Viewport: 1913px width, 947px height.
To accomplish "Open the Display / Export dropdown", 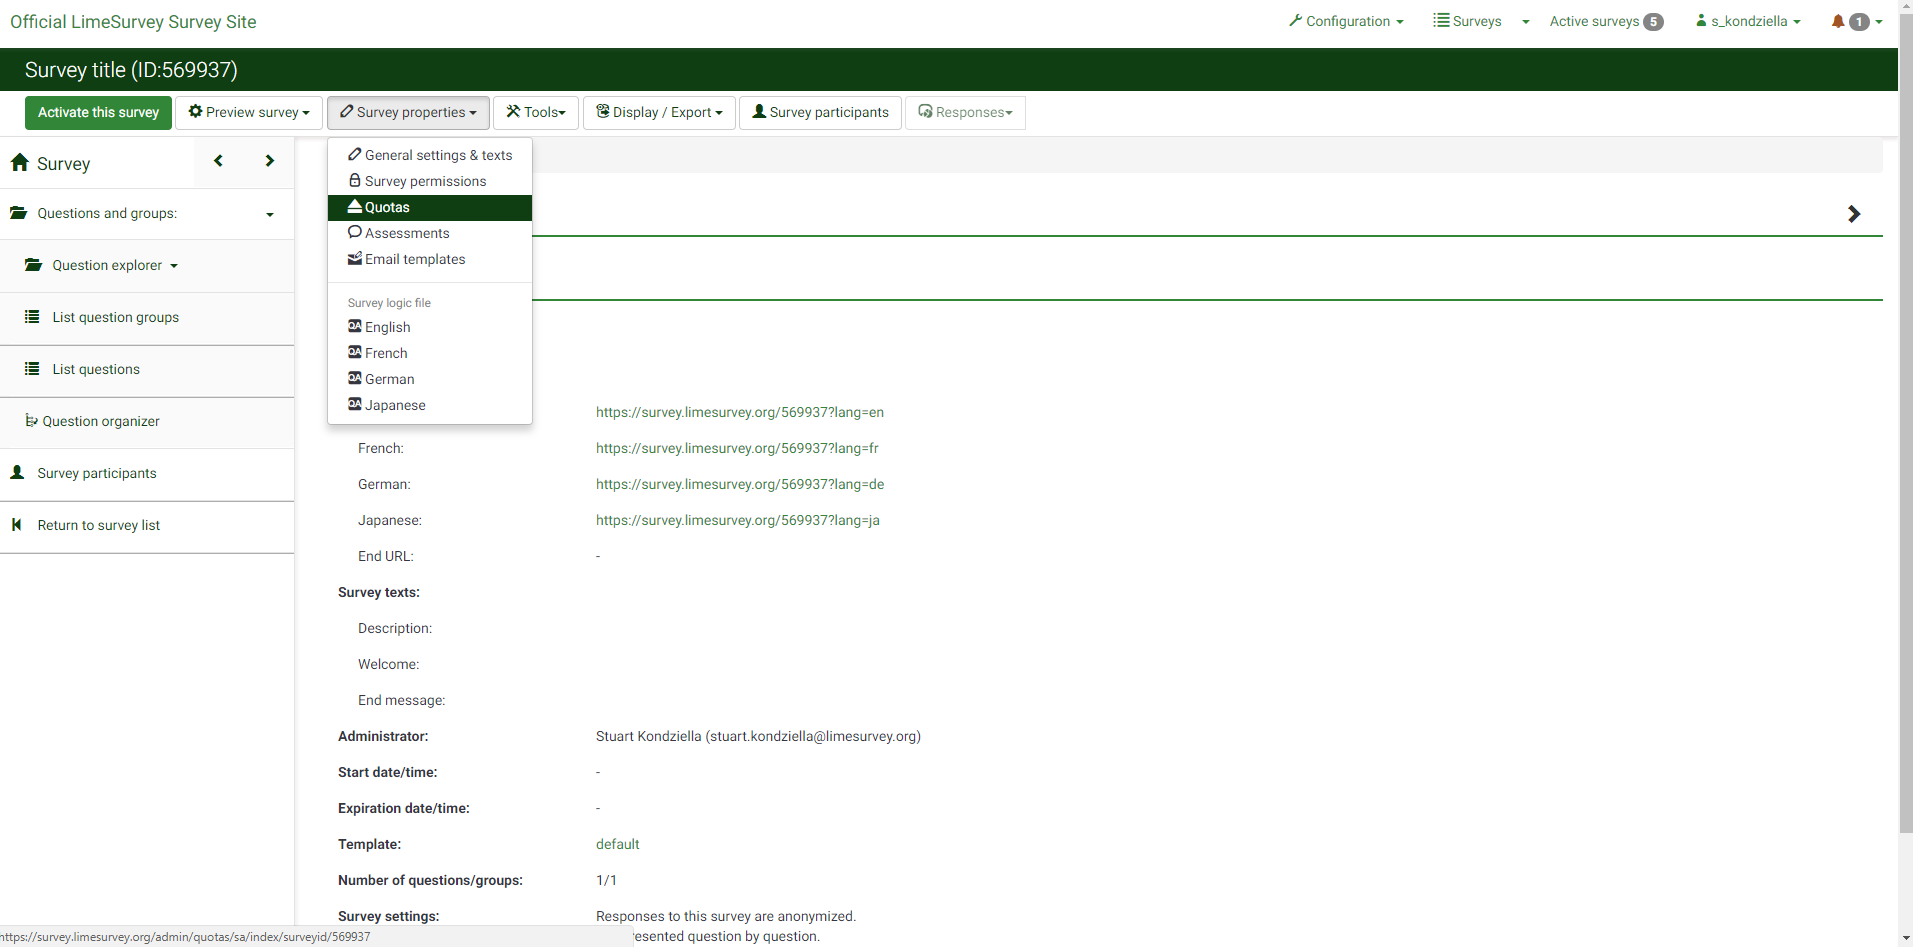I will tap(659, 112).
